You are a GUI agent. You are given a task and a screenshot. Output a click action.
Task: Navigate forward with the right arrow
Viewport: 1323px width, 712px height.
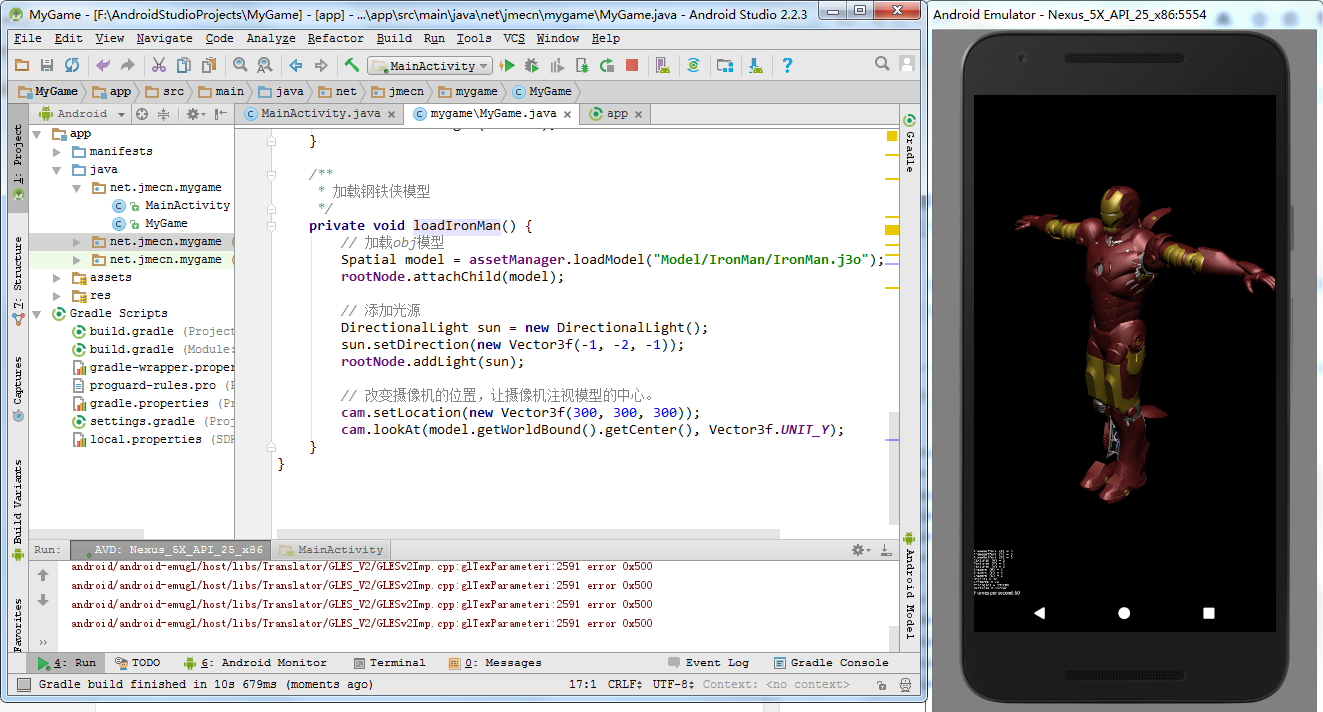pos(321,65)
